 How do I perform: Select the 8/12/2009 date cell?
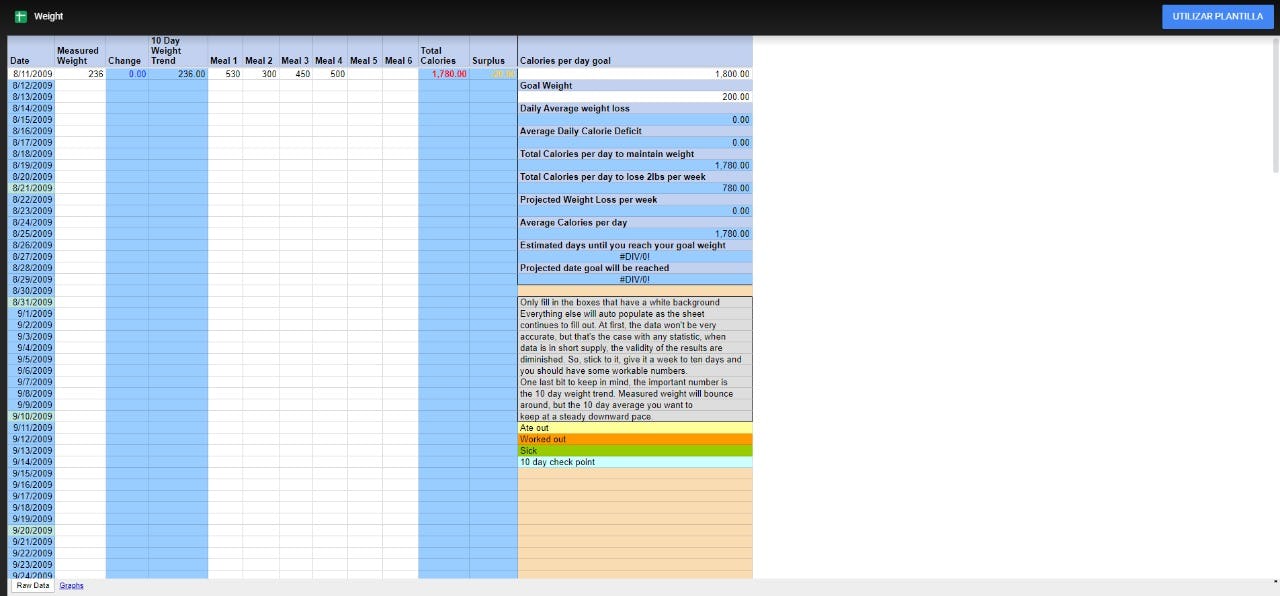pos(31,86)
